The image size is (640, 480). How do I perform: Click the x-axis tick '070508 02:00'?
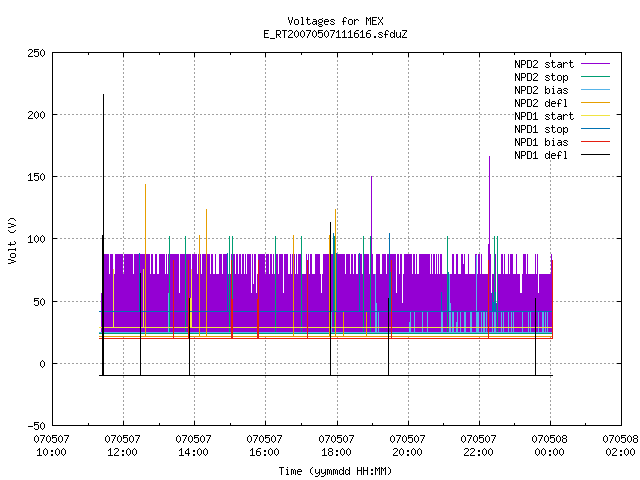point(620,446)
